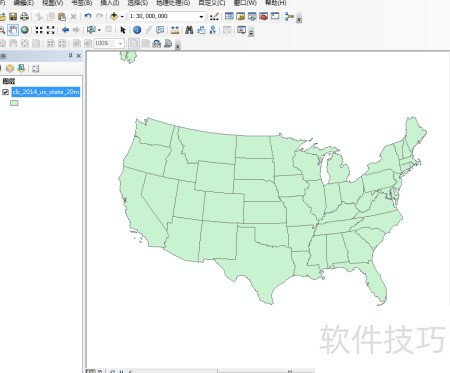450x373 pixels.
Task: Save the map document
Action: point(13,16)
